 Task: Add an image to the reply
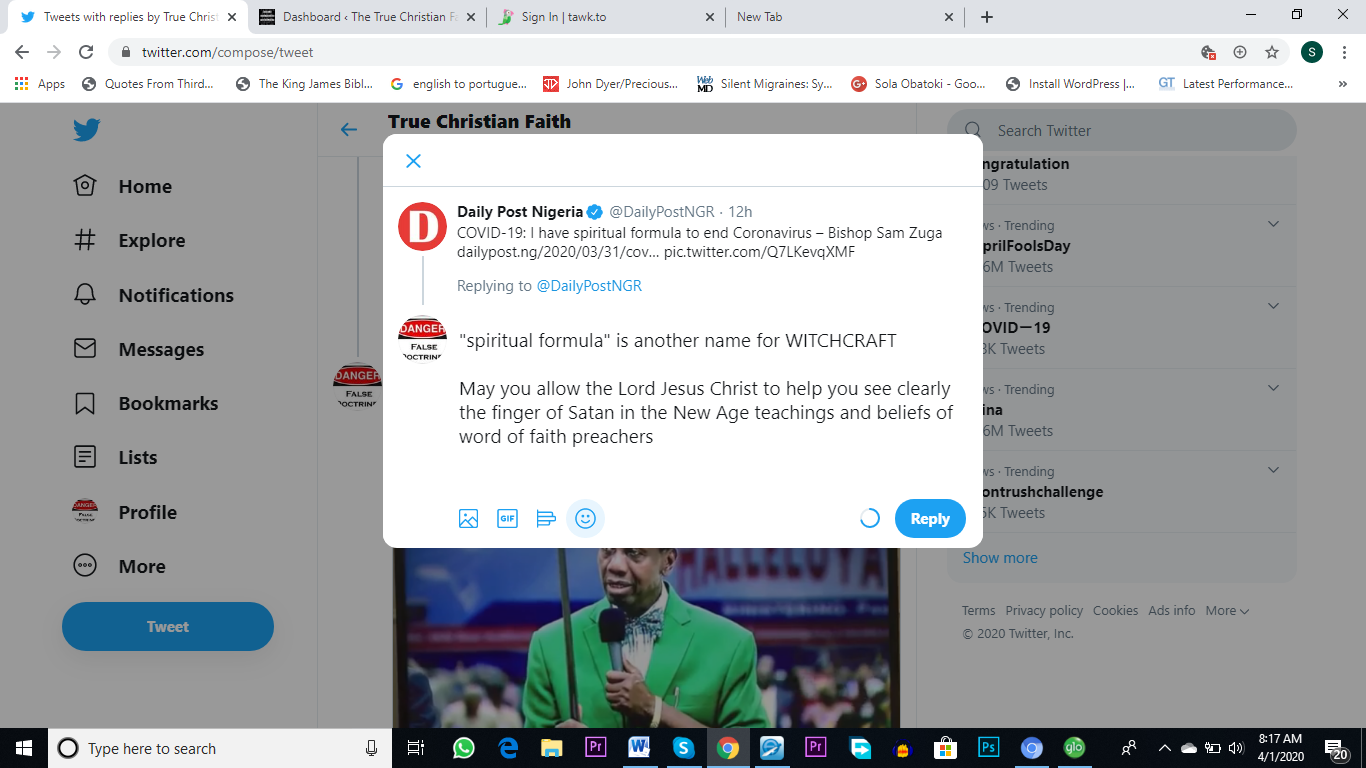pos(468,518)
